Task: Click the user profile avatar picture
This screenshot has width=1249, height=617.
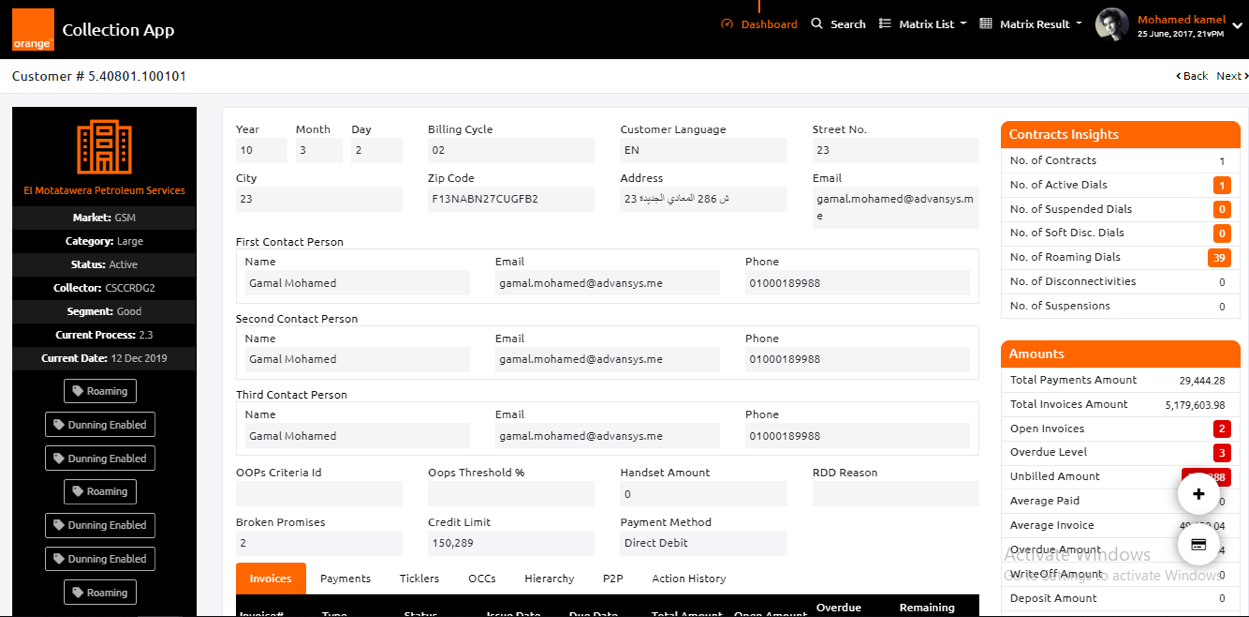Action: coord(1112,25)
